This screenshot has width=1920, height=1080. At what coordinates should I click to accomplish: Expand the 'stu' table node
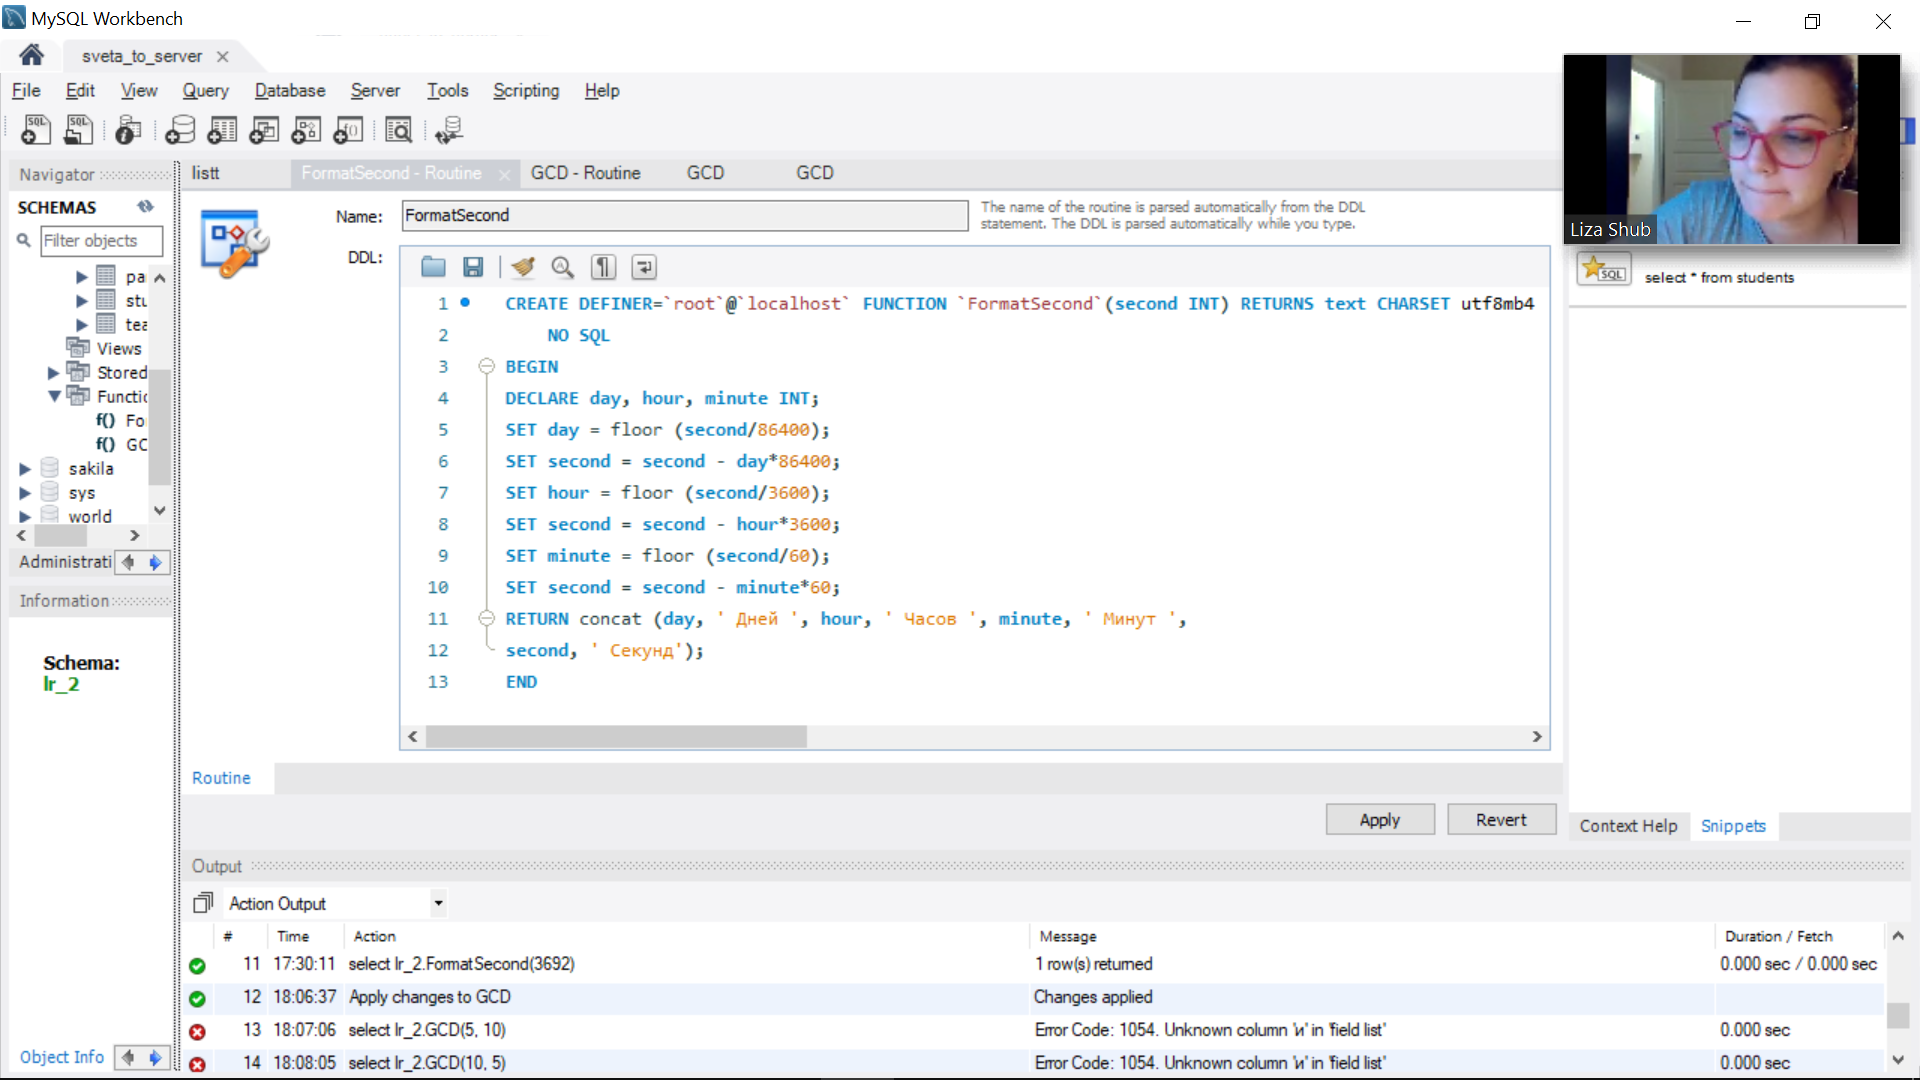coord(82,301)
